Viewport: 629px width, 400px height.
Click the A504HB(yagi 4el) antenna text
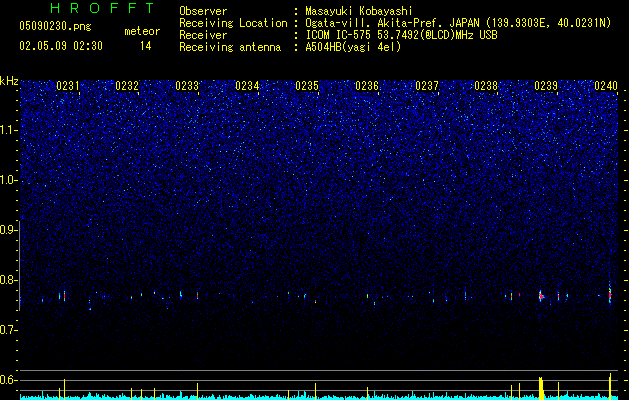click(x=353, y=47)
